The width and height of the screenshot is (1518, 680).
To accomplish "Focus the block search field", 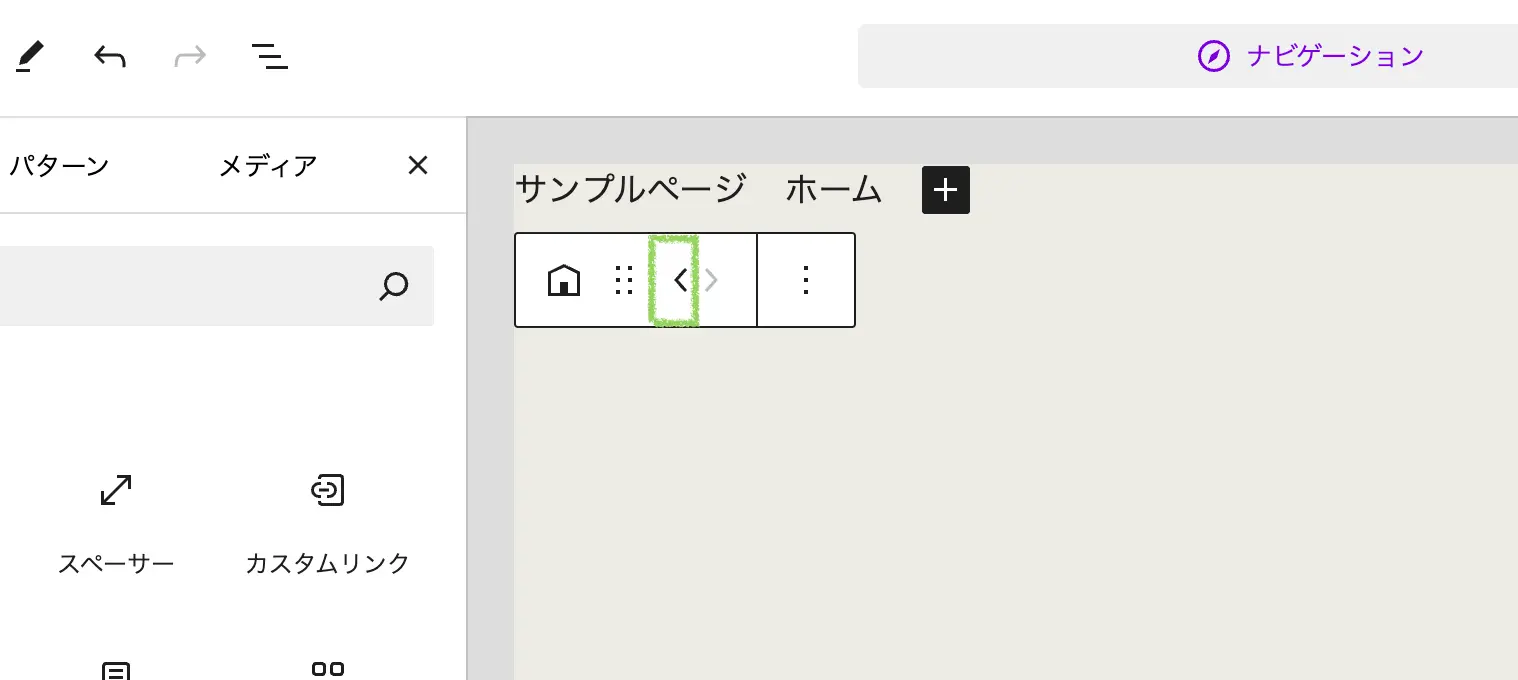I will click(180, 286).
